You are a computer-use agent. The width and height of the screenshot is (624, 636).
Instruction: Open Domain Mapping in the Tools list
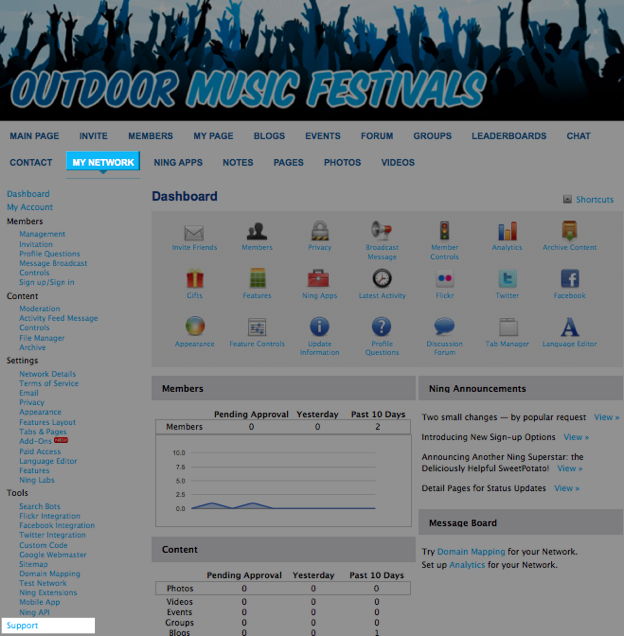point(49,574)
